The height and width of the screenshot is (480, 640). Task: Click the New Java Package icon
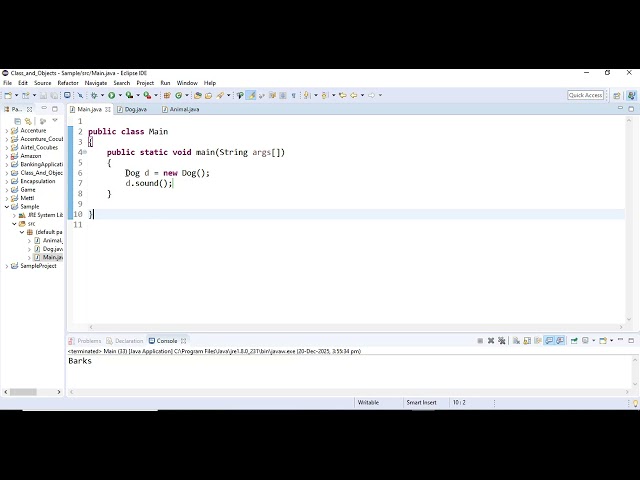pyautogui.click(x=167, y=96)
